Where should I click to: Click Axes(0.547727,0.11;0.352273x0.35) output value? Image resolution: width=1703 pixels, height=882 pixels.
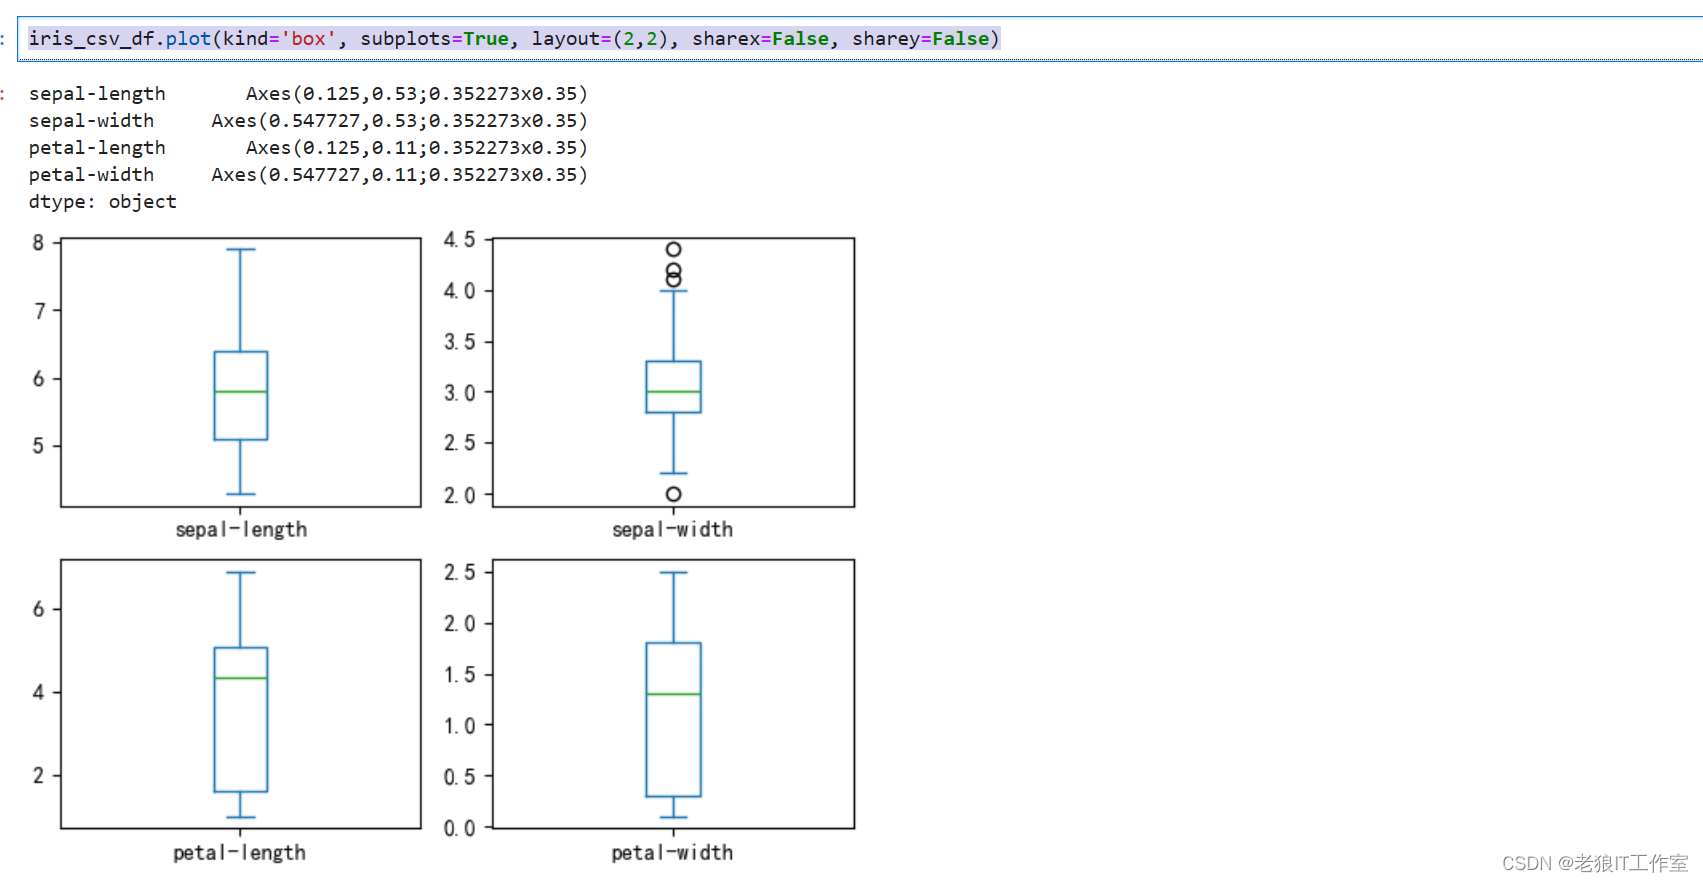[400, 175]
